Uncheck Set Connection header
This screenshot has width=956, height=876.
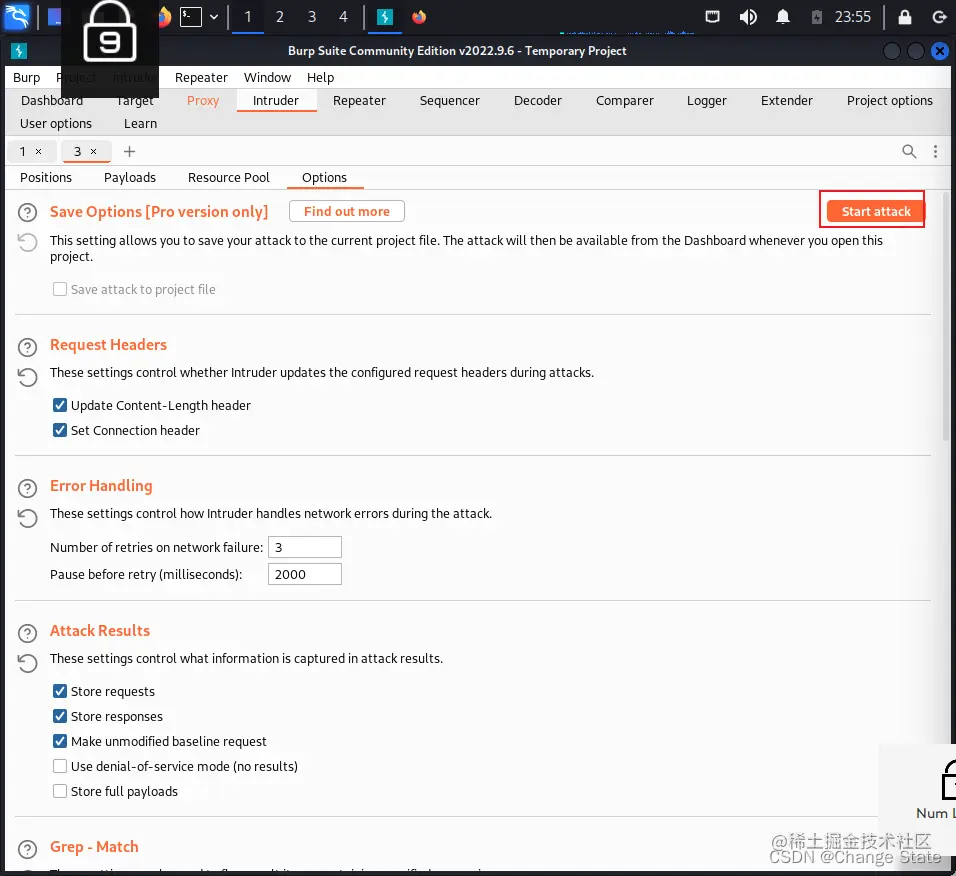60,430
